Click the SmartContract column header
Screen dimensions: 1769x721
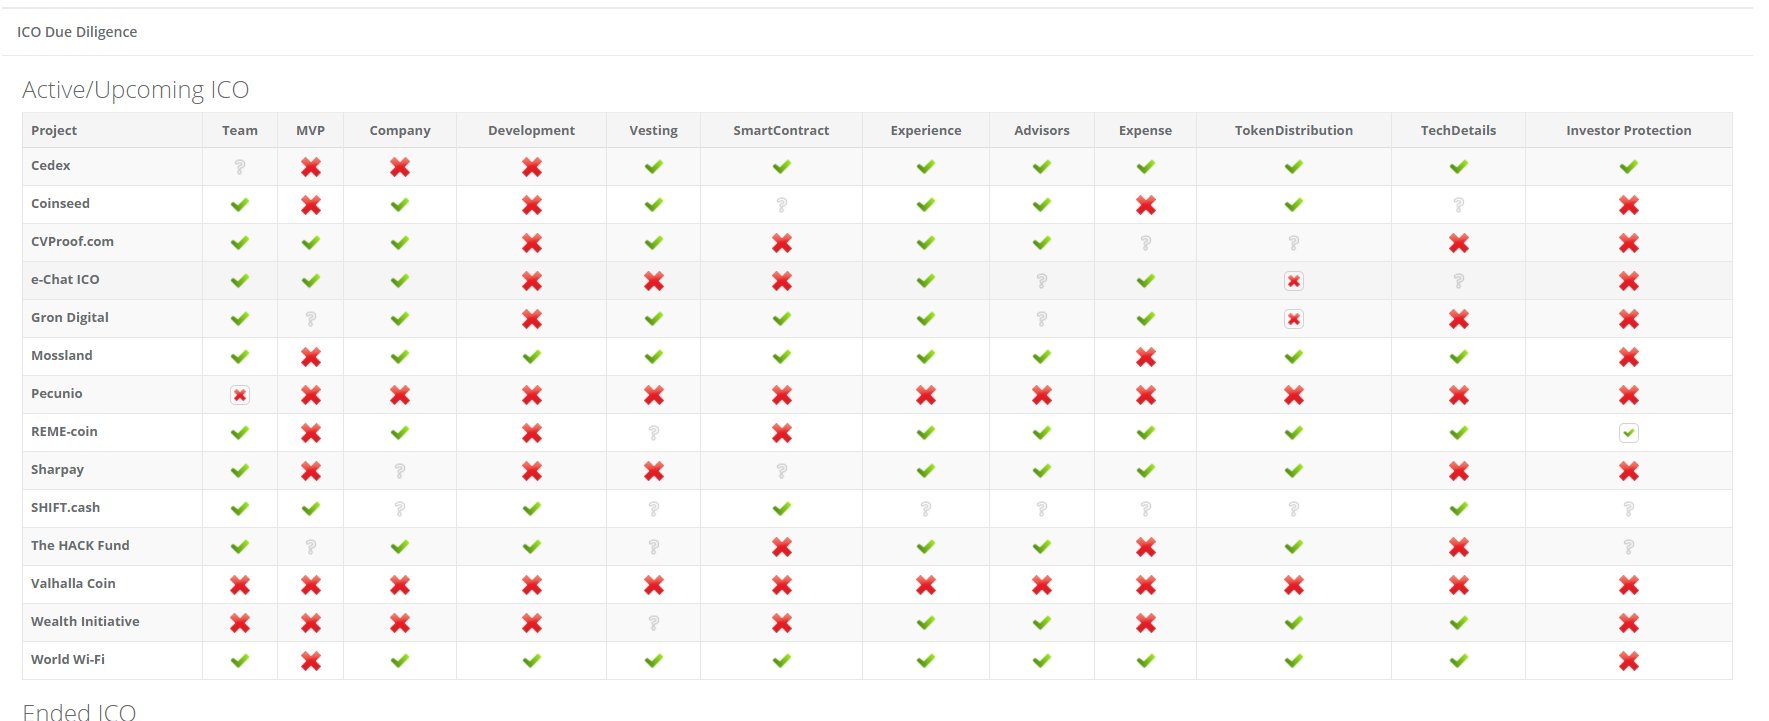tap(781, 130)
